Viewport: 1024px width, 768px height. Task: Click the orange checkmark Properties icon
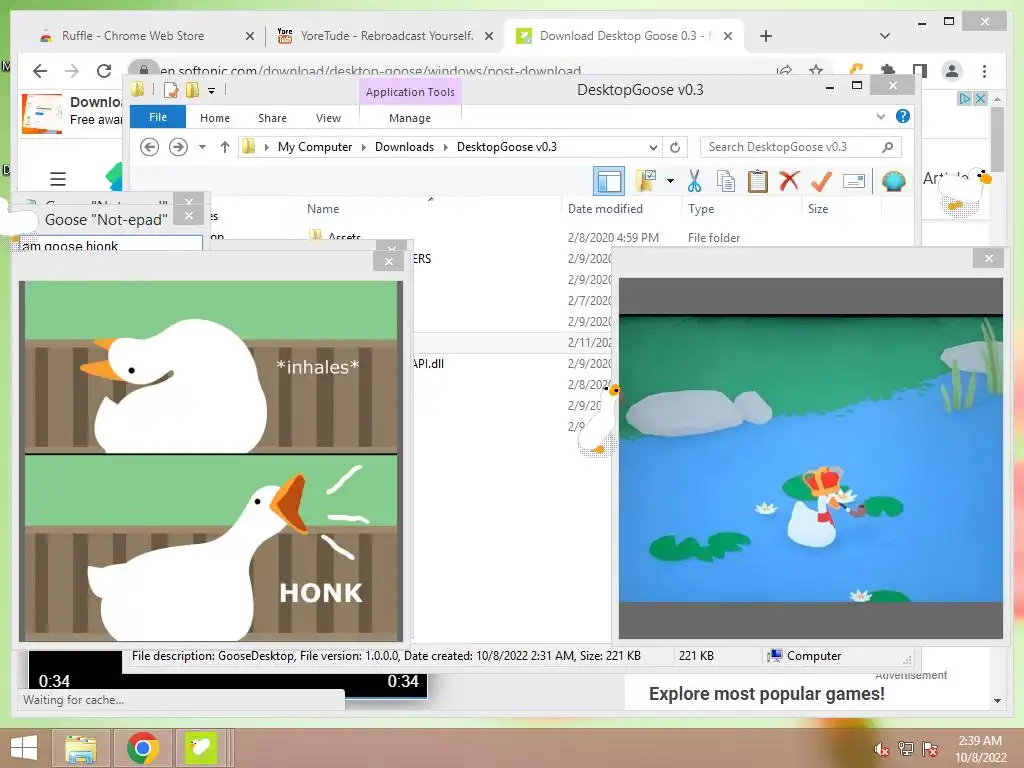821,181
